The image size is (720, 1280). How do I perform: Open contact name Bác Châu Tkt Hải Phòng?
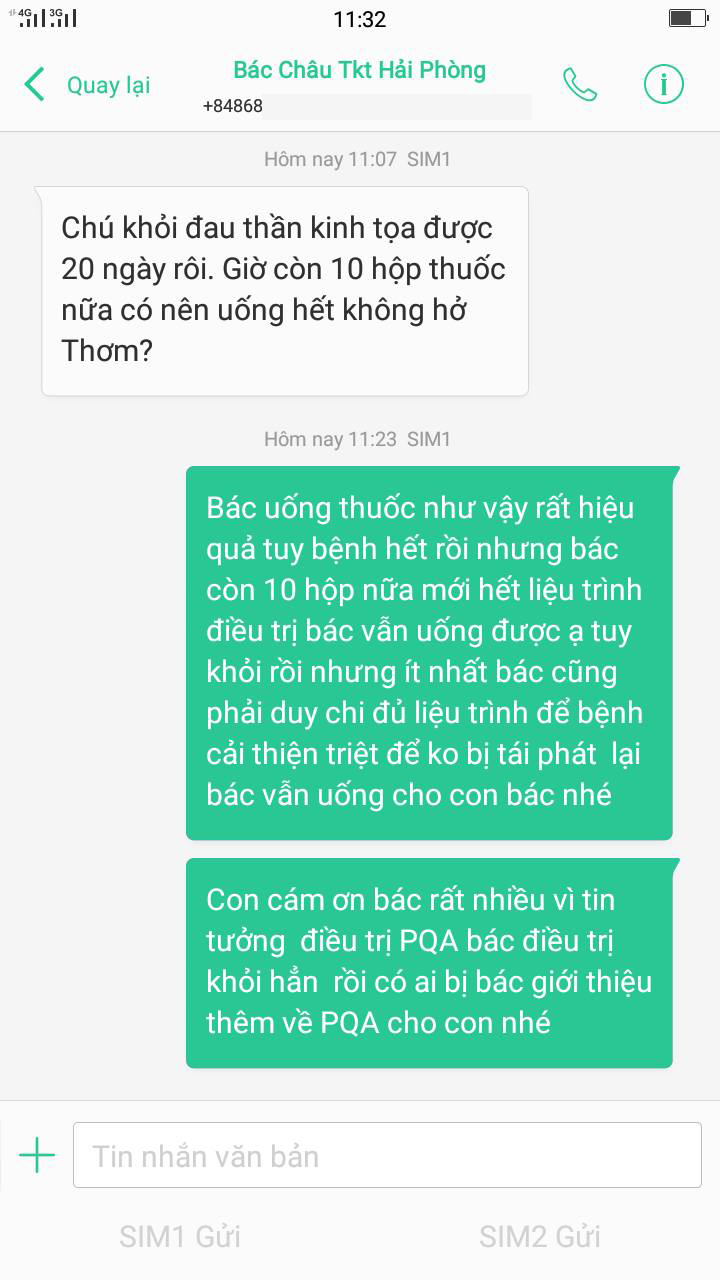(x=359, y=70)
